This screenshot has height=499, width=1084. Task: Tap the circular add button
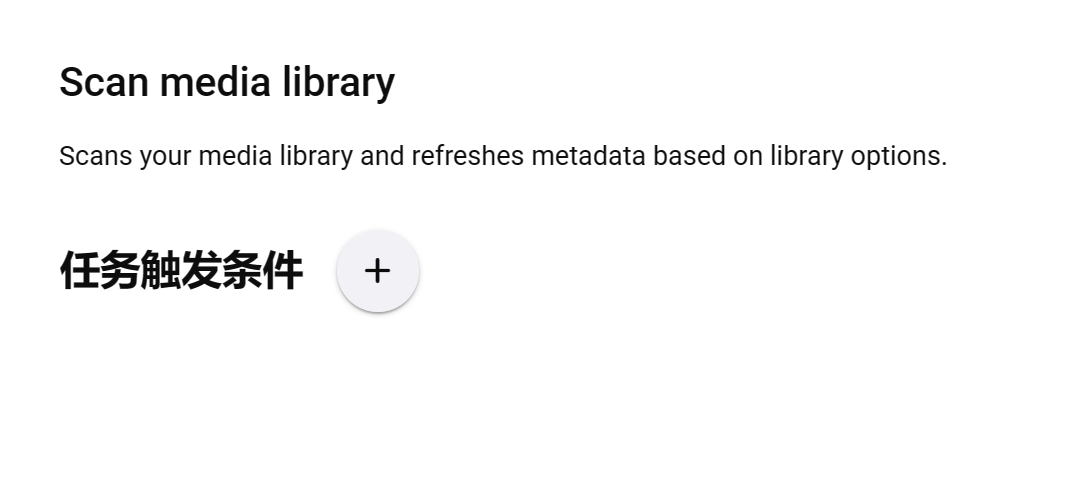coord(377,271)
